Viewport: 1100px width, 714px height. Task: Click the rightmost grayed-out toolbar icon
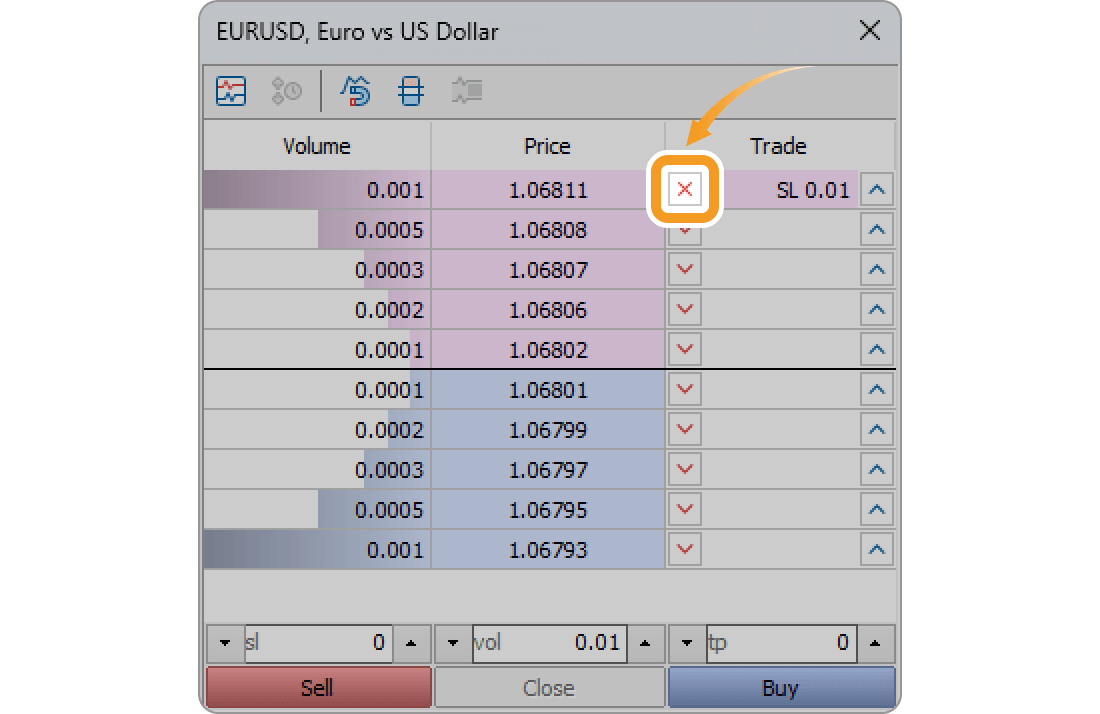point(466,90)
